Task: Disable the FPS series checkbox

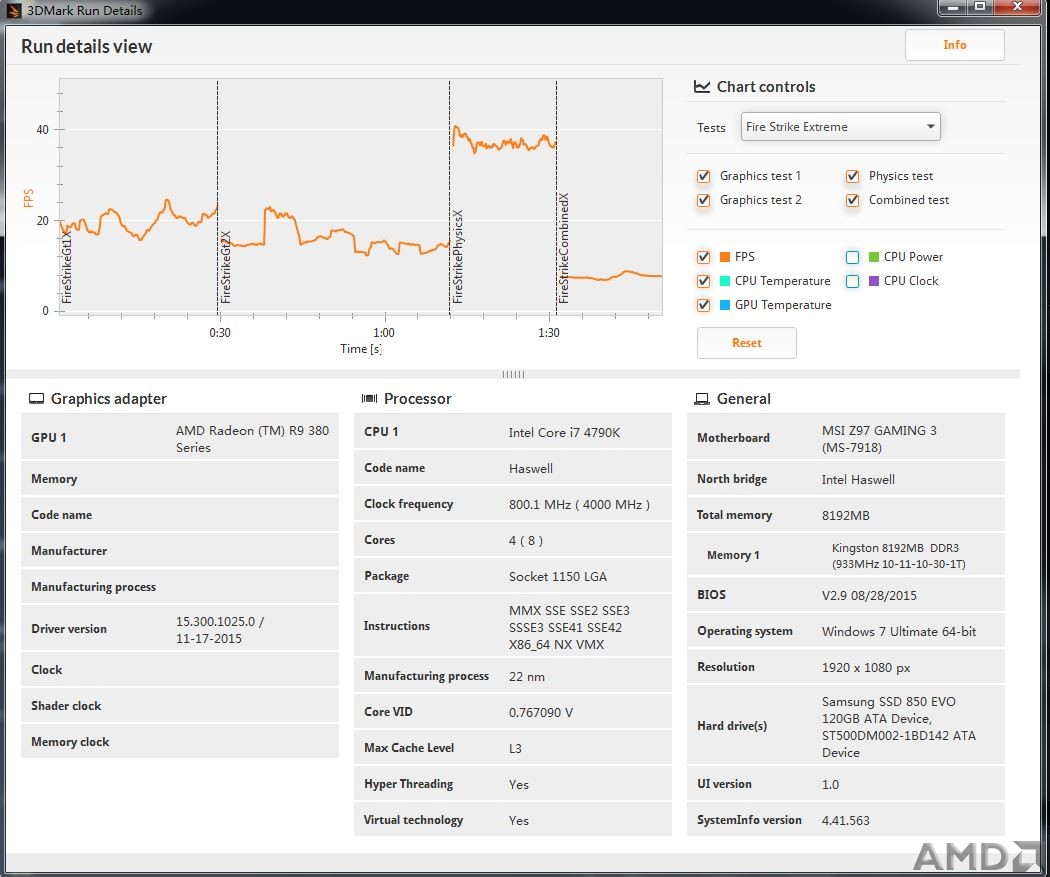Action: (703, 257)
